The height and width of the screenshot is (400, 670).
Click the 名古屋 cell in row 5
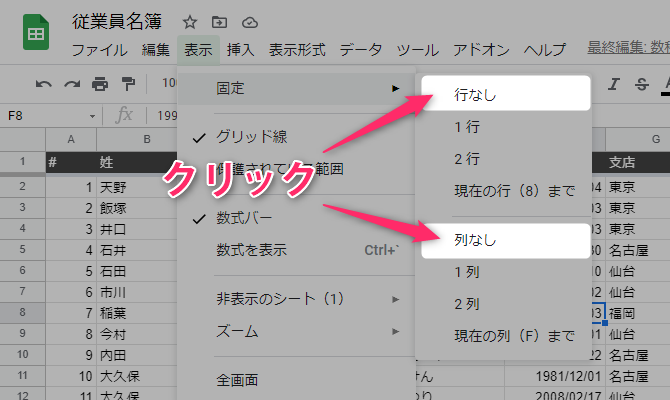(x=638, y=250)
